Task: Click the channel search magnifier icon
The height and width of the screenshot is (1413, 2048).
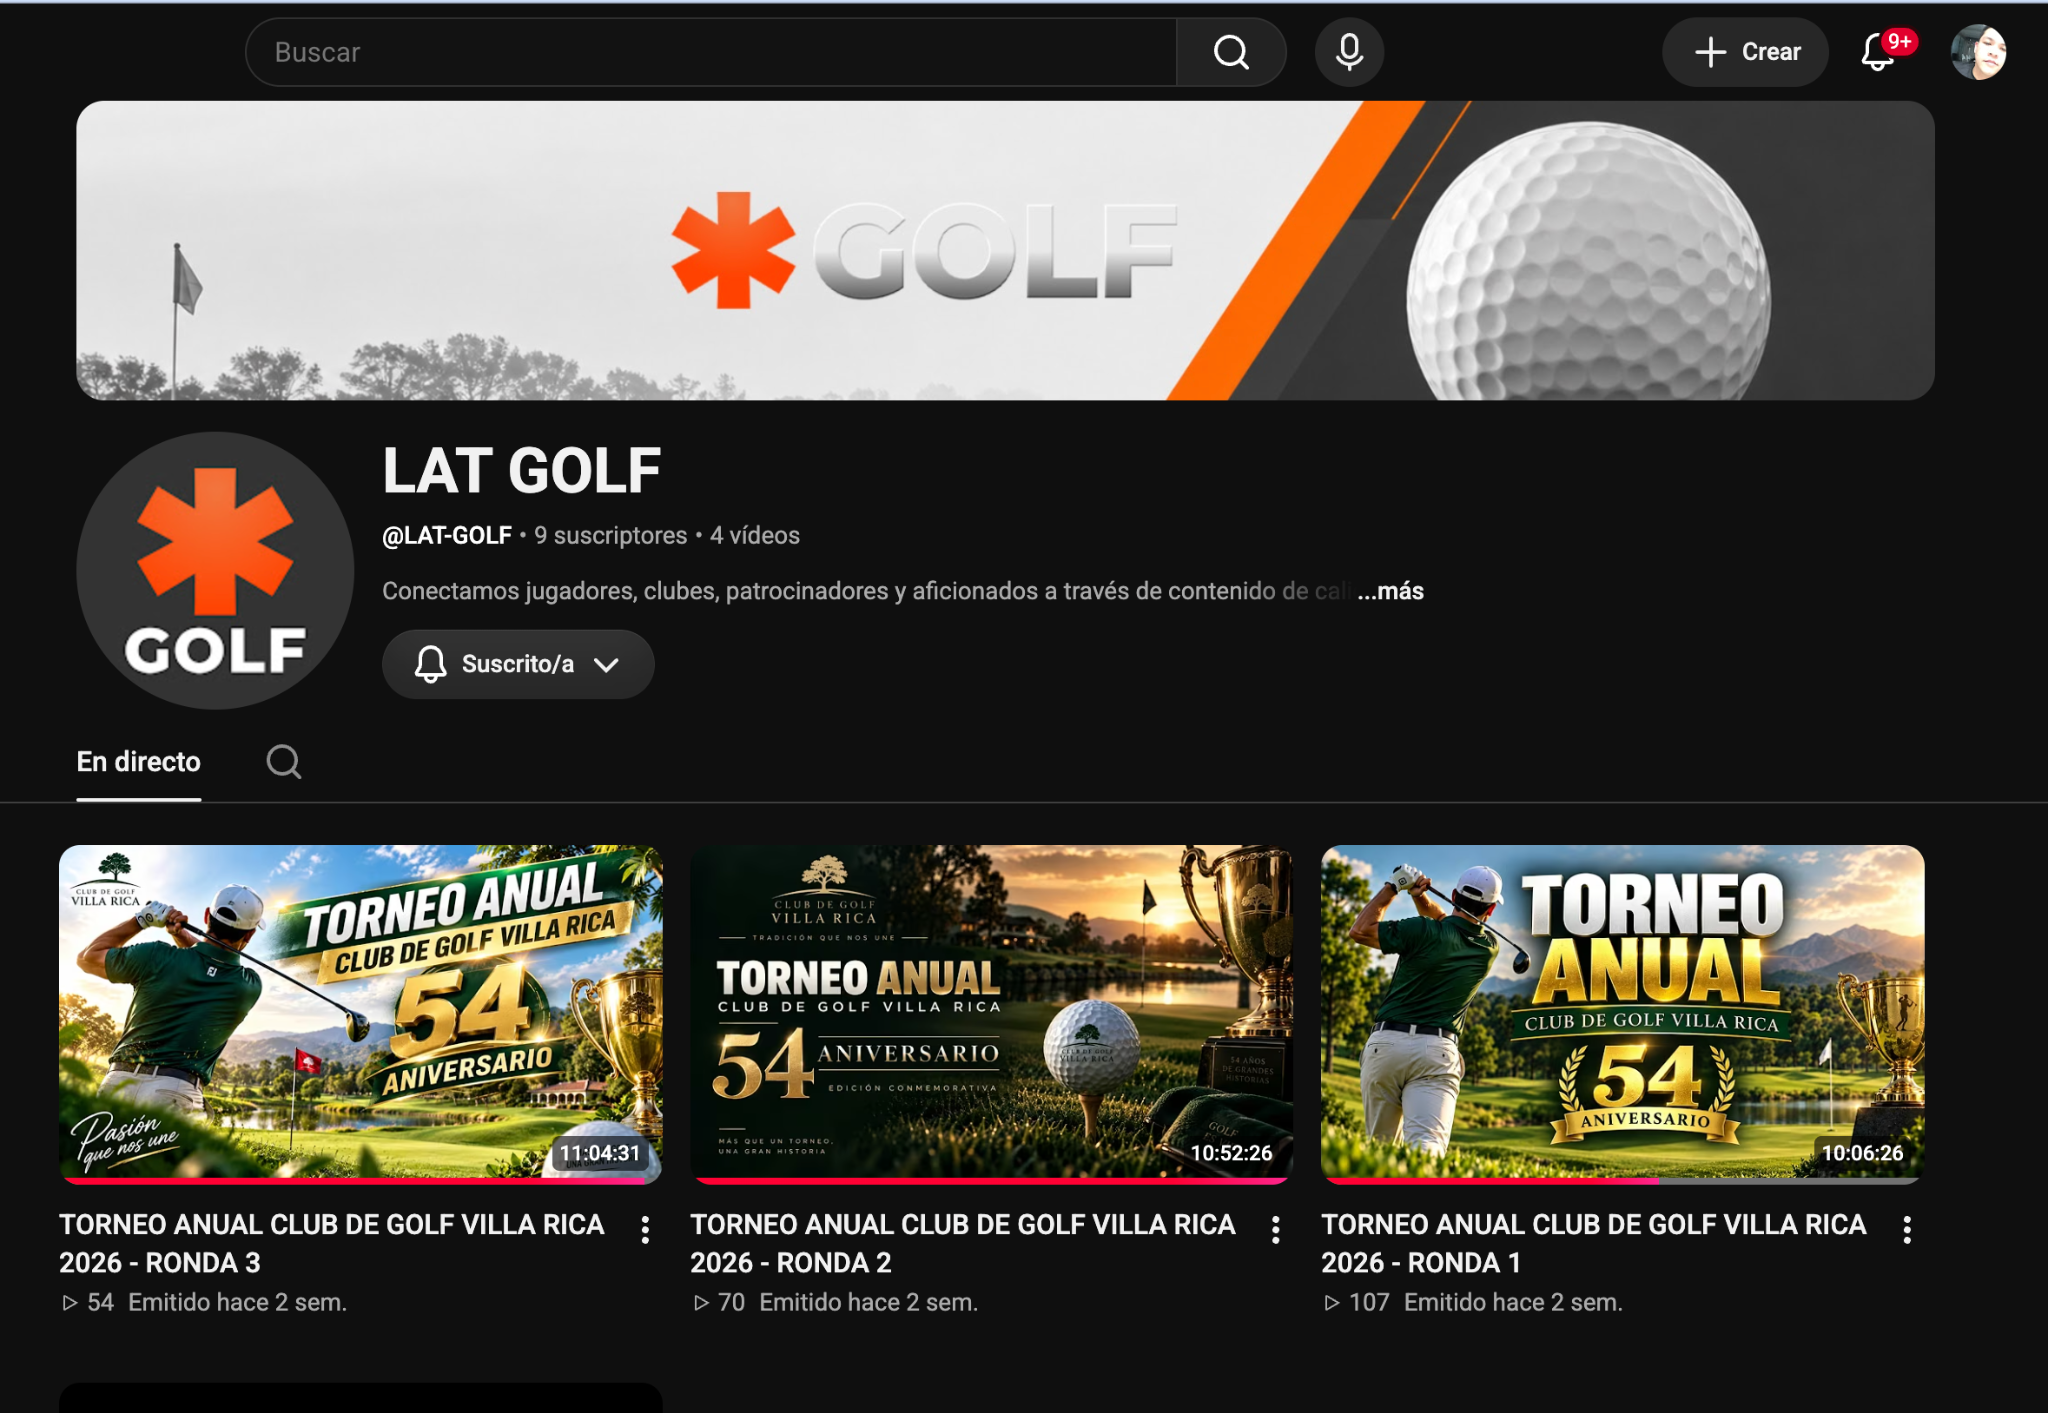Action: [x=284, y=762]
